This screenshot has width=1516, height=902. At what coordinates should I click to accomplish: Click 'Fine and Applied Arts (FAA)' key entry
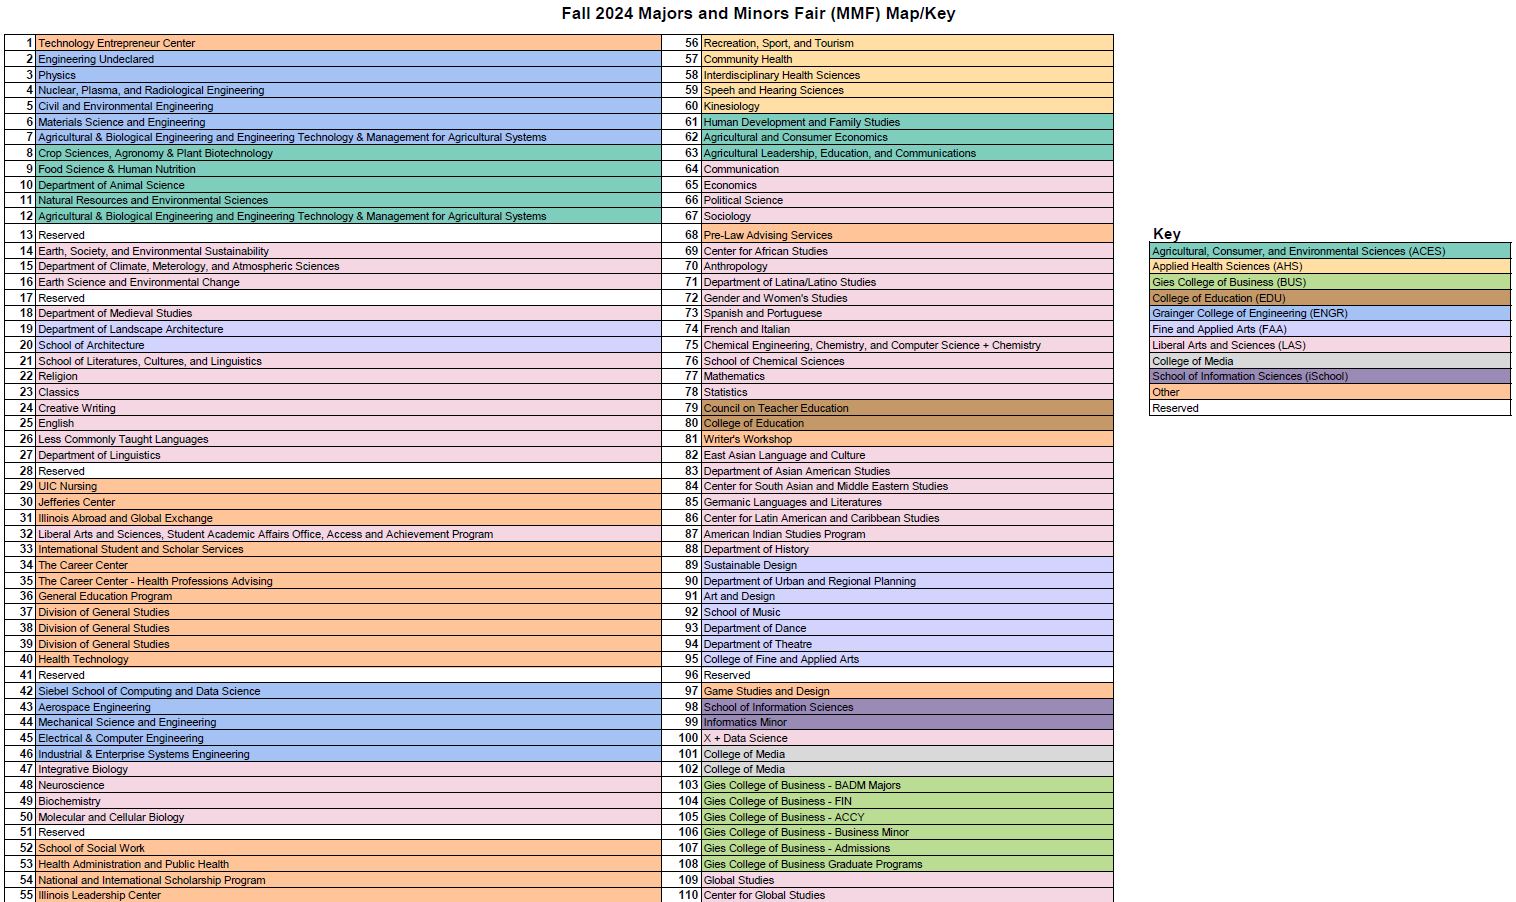pyautogui.click(x=1330, y=329)
